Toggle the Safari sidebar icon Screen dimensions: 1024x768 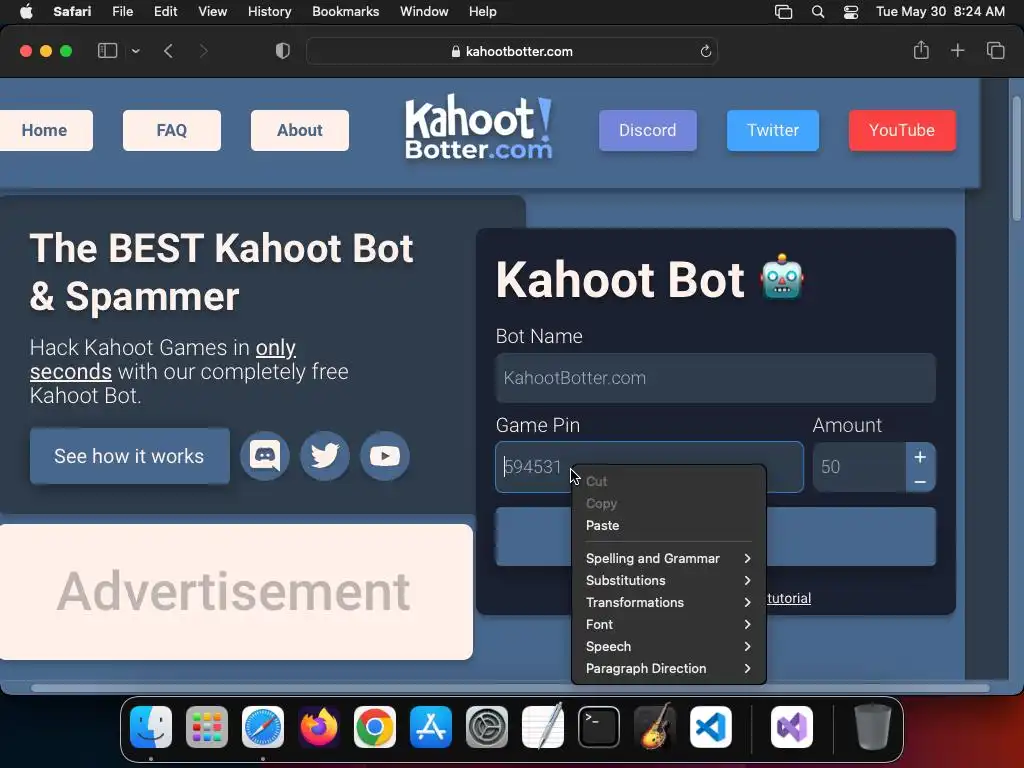[x=107, y=51]
